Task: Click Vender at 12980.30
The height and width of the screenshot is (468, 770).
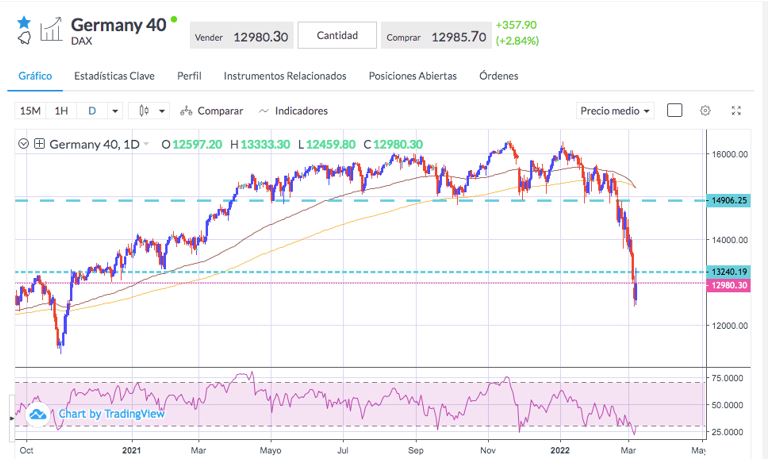Action: (242, 35)
